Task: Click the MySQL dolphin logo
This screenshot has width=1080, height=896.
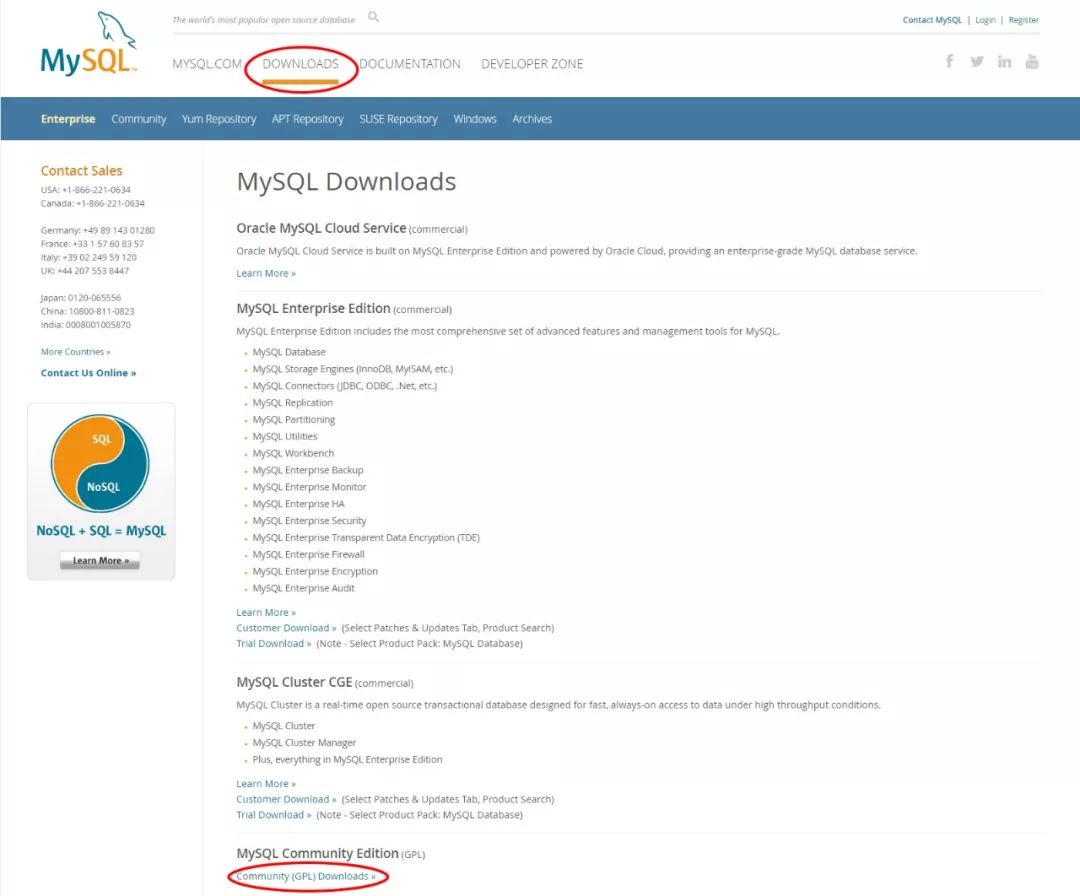Action: (x=89, y=43)
